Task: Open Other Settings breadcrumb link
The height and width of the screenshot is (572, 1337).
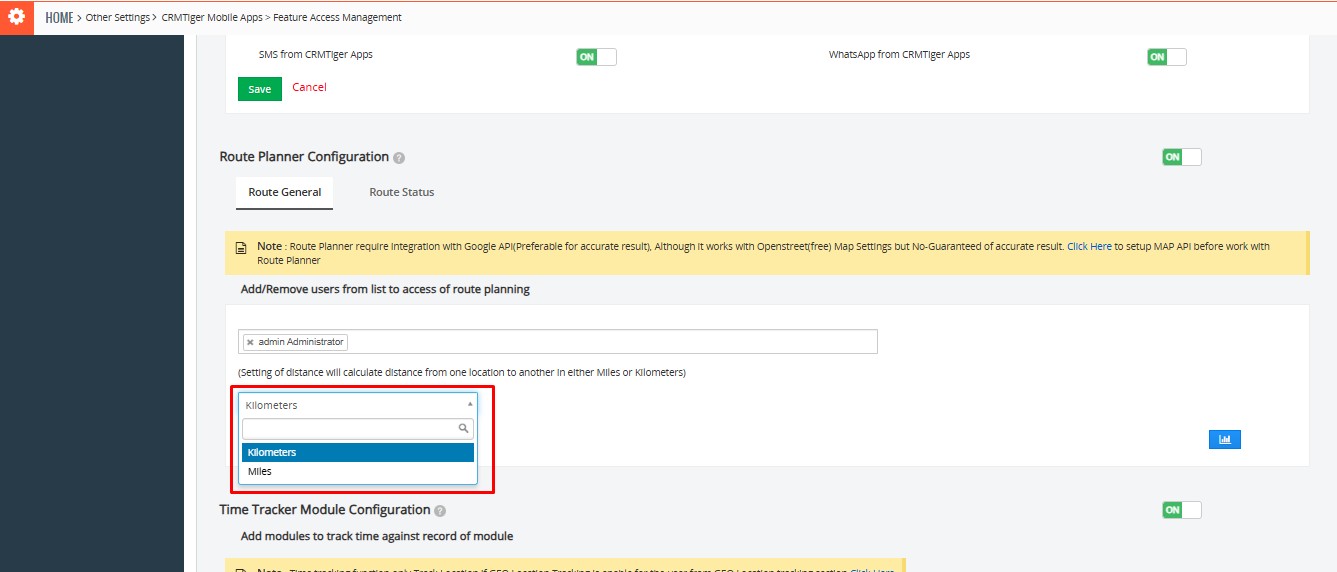Action: click(x=118, y=18)
